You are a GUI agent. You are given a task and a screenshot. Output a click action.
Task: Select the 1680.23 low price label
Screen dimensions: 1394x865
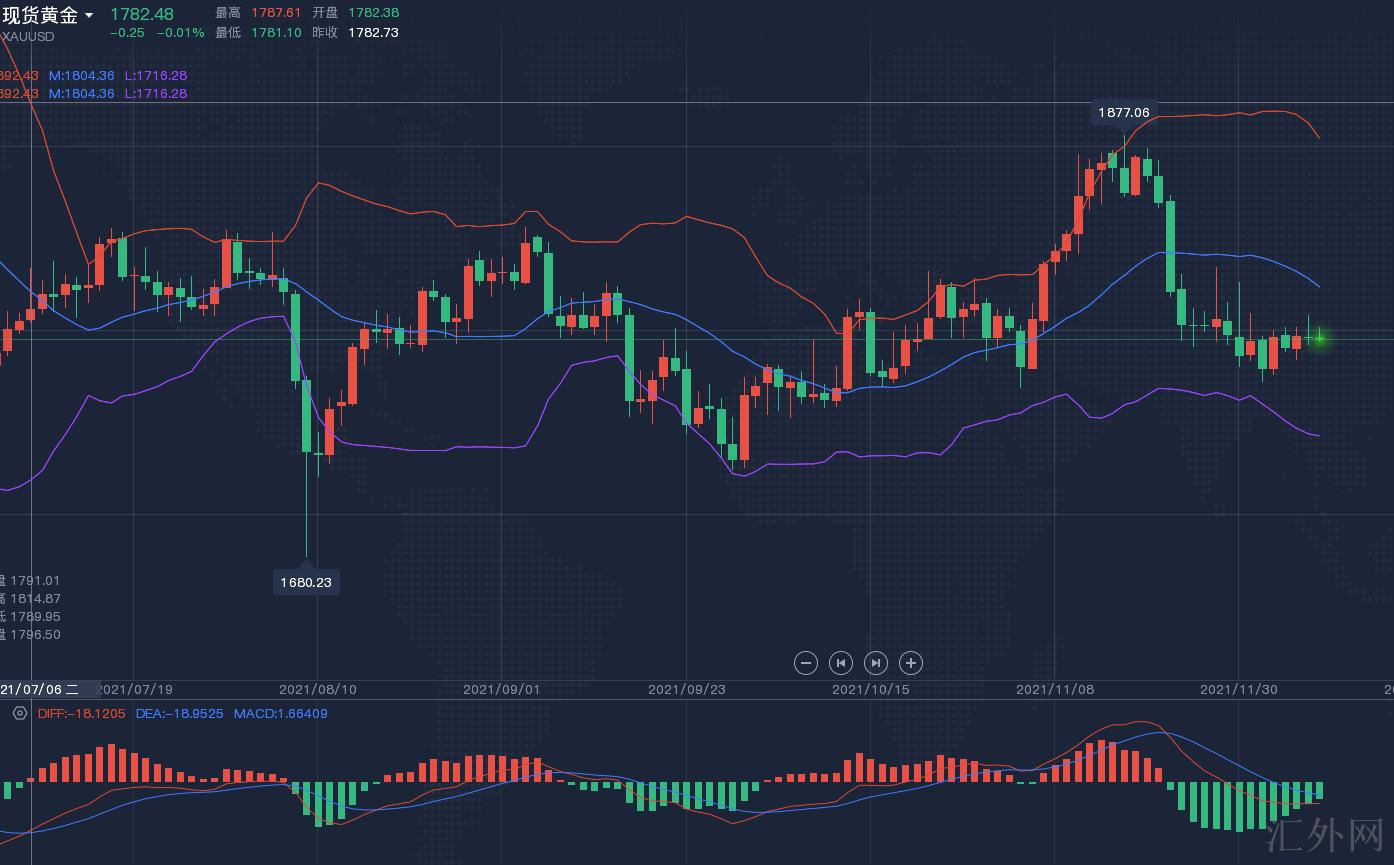coord(306,582)
